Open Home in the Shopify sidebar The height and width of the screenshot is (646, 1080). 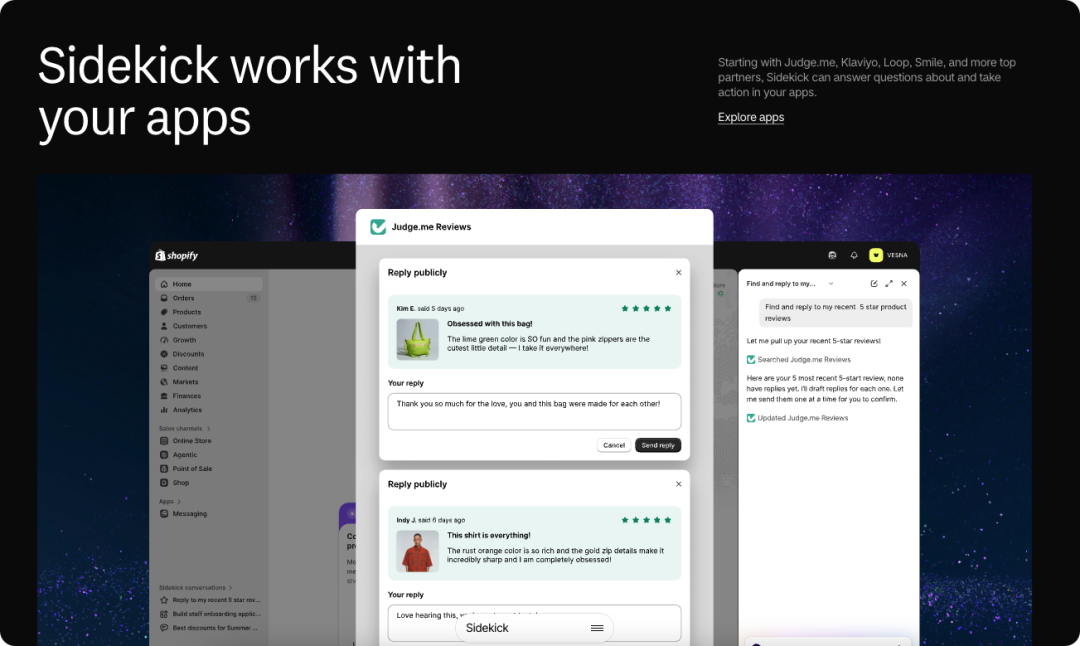point(209,284)
